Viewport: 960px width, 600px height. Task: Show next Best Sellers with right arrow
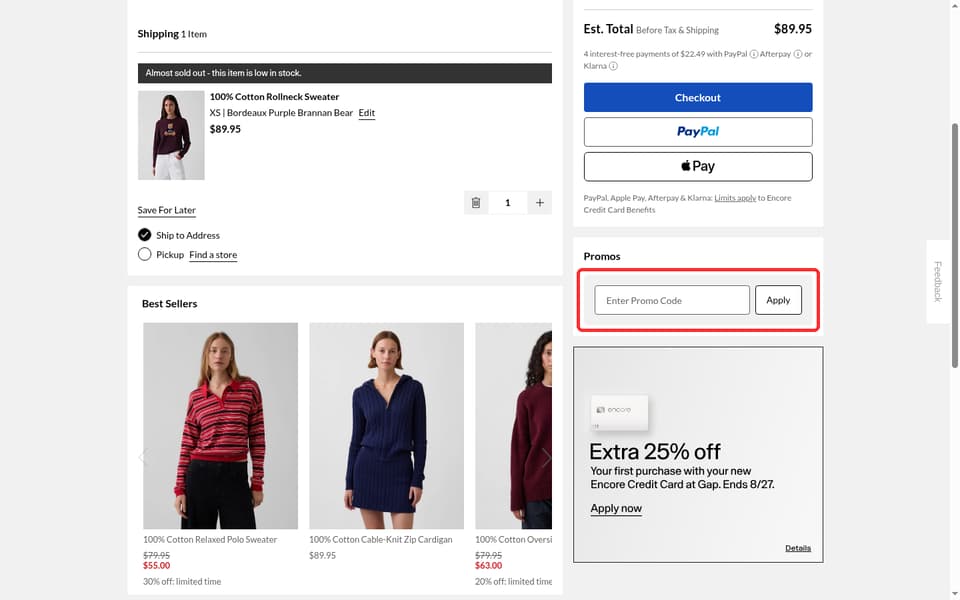click(x=546, y=457)
